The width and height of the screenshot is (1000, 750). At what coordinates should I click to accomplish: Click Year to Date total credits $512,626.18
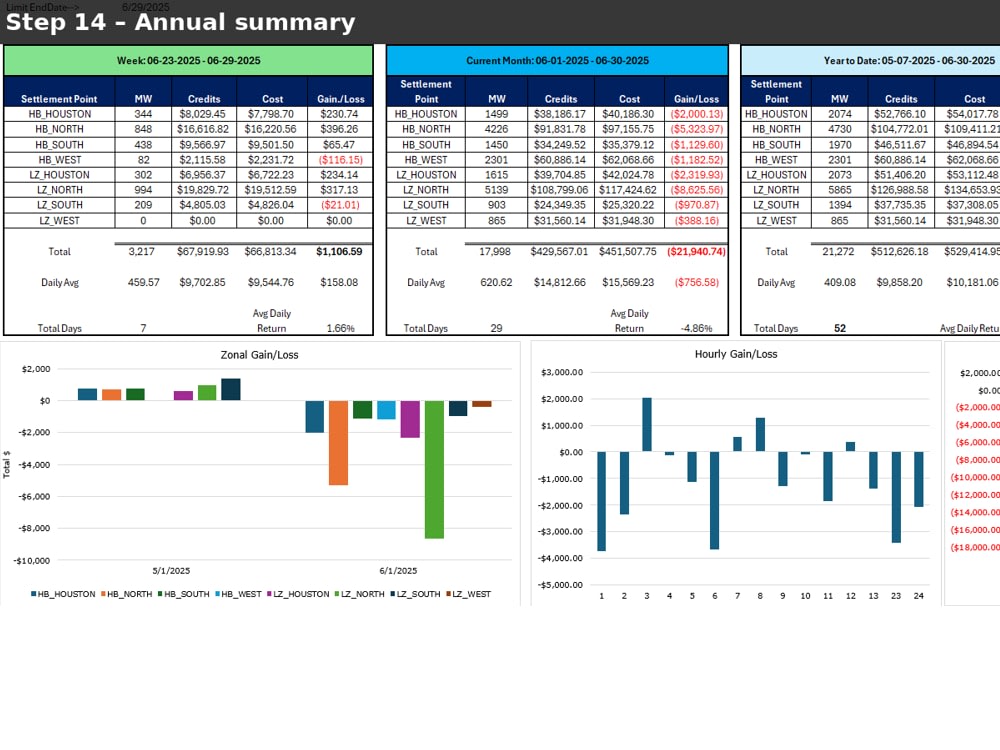tap(899, 251)
